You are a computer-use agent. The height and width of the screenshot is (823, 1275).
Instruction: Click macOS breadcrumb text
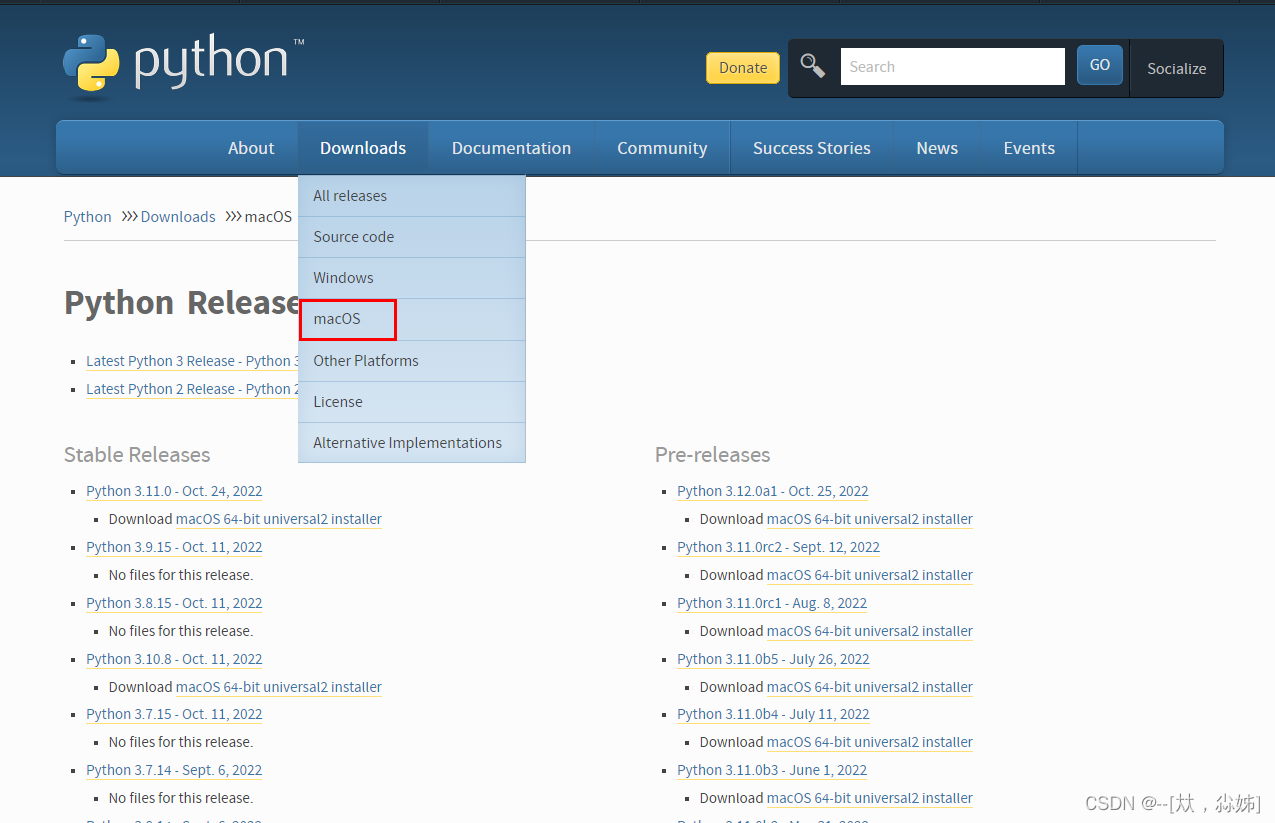click(268, 217)
